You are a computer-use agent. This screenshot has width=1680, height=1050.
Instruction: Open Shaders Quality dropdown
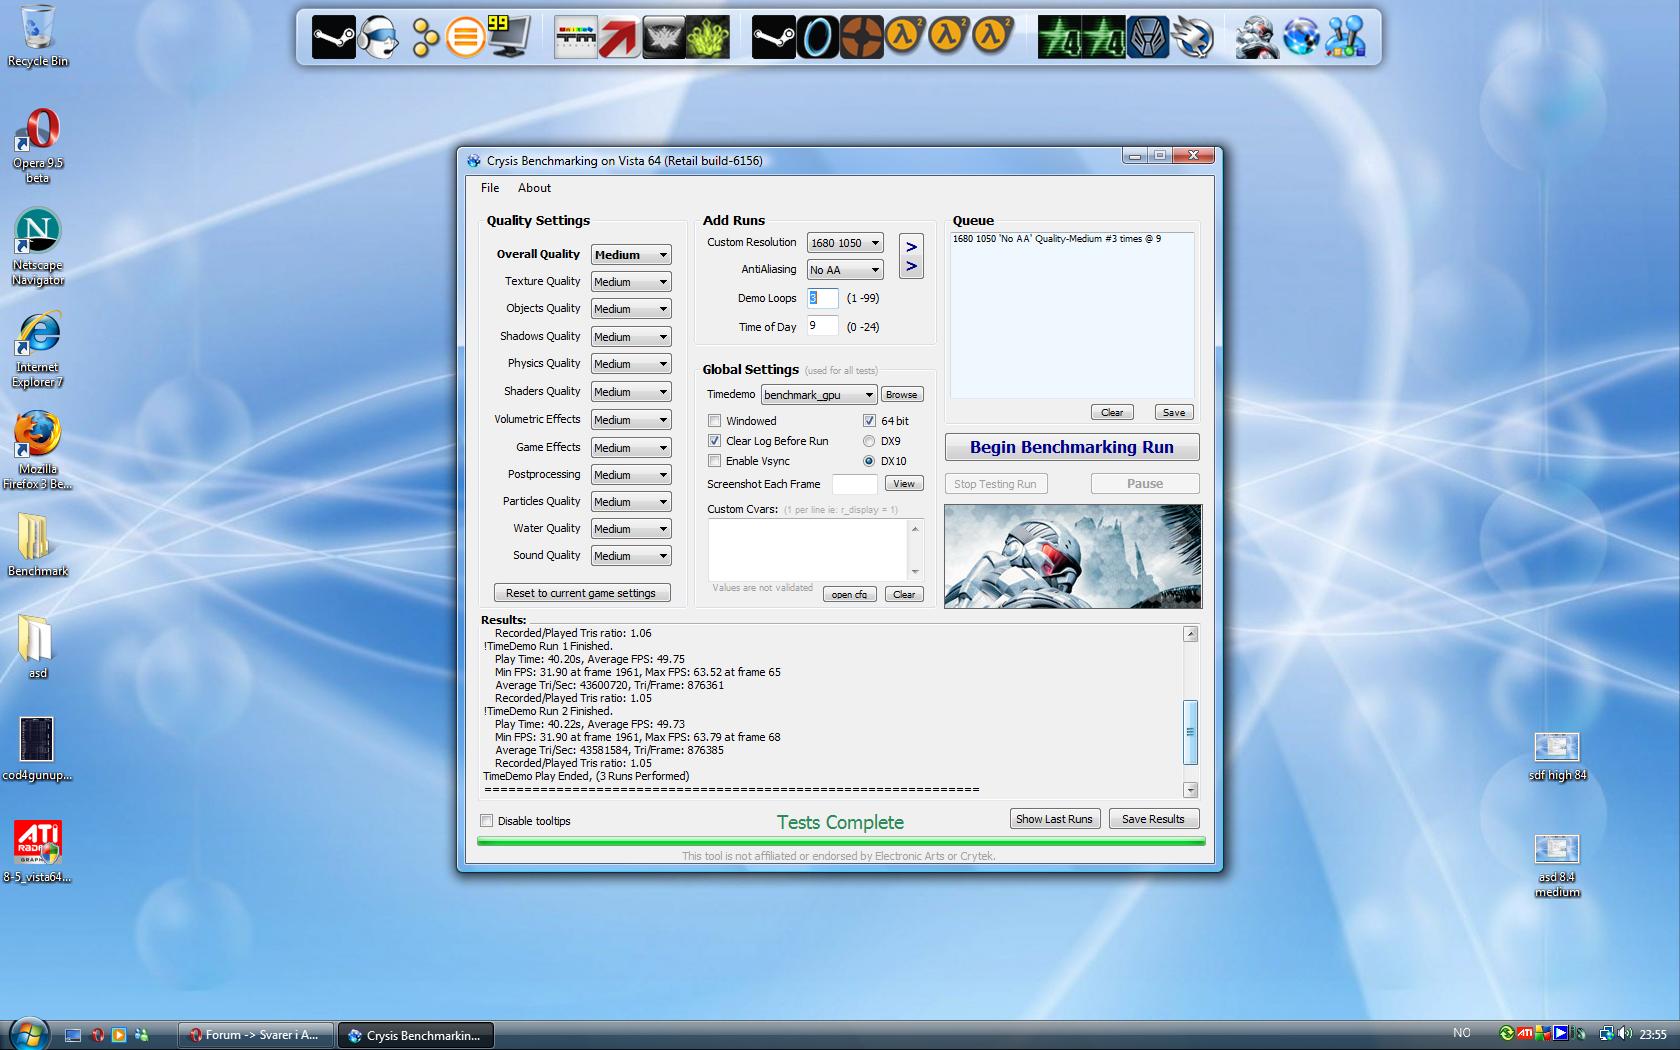pyautogui.click(x=631, y=392)
